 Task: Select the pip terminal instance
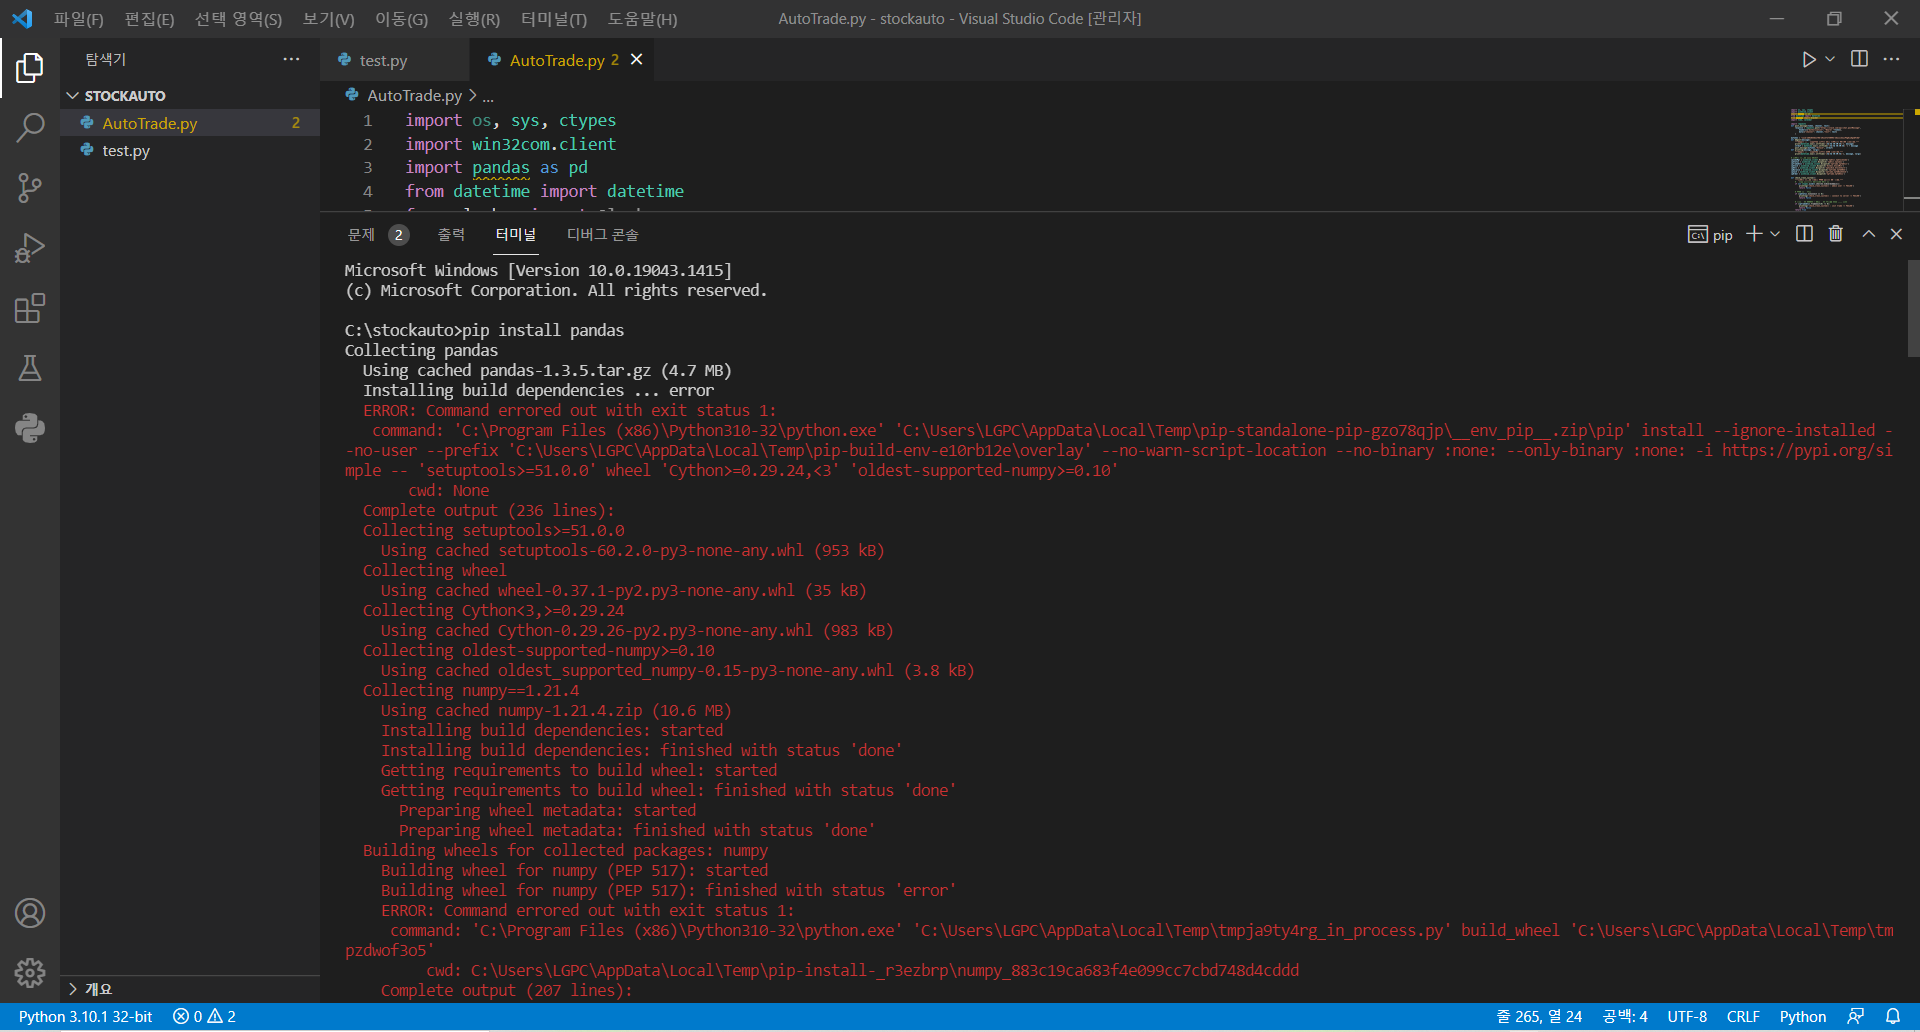point(1710,235)
